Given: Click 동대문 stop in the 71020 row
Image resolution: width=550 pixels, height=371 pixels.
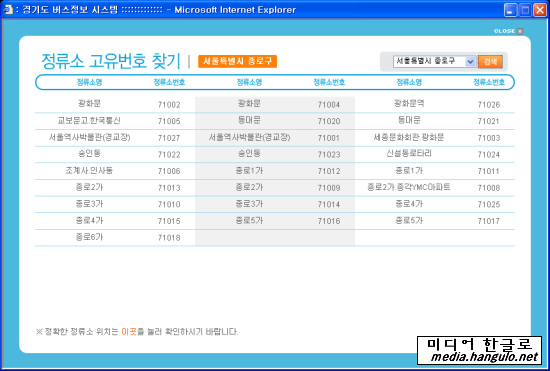Looking at the screenshot, I should 249,120.
